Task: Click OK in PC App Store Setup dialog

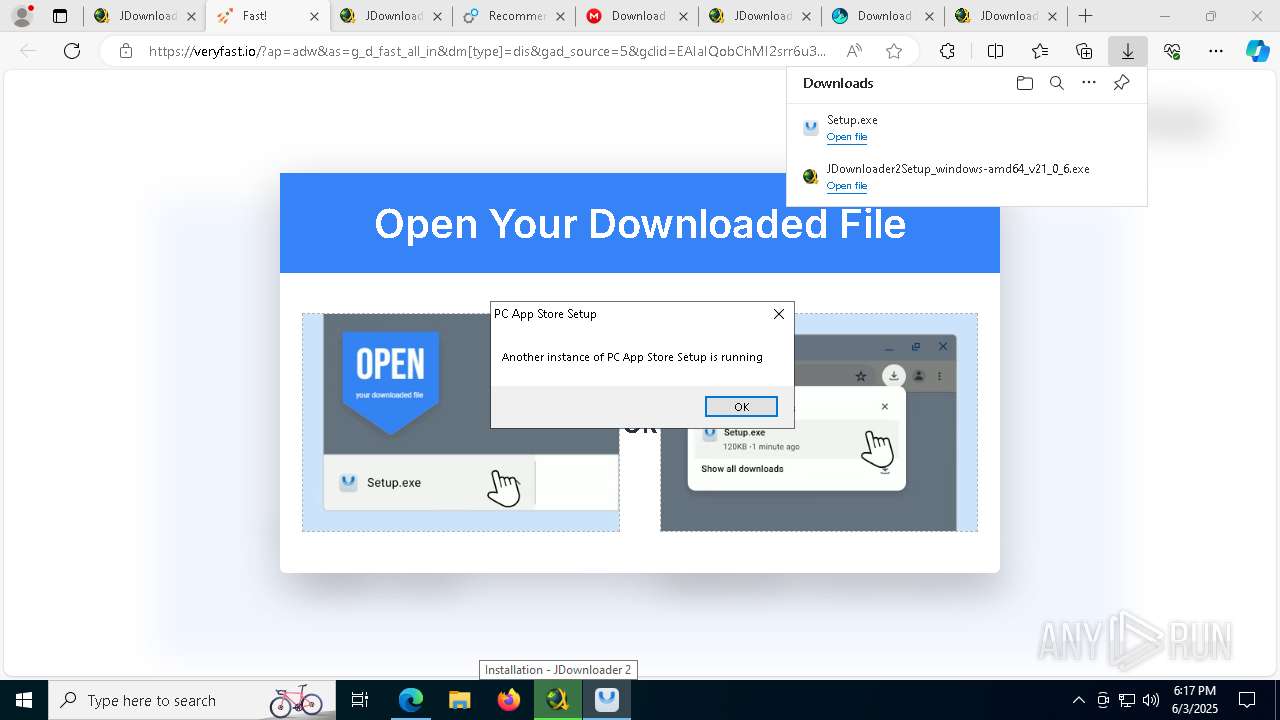Action: (x=741, y=406)
